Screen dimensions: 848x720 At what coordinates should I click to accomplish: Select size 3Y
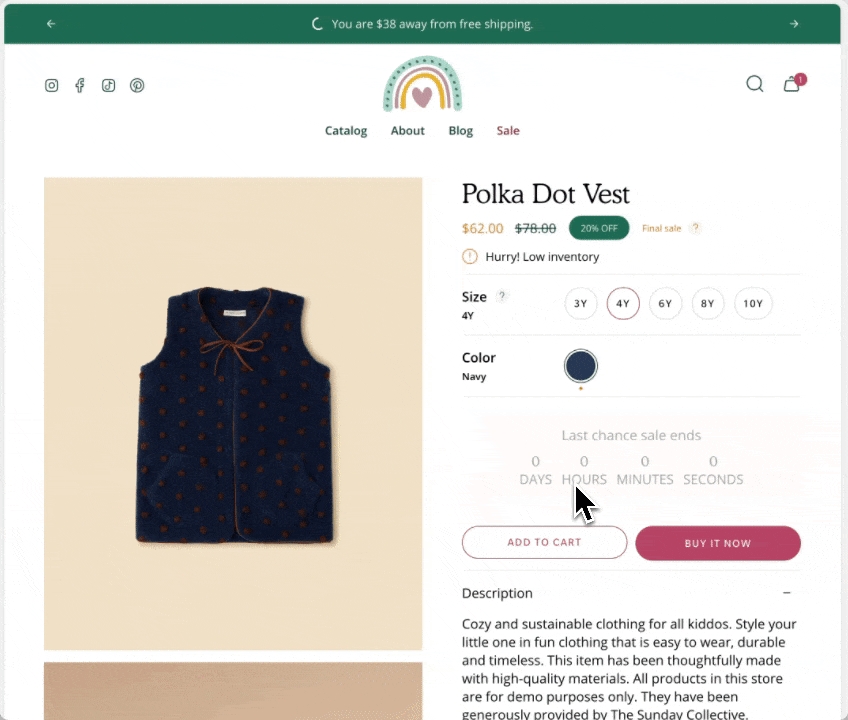[x=581, y=304]
